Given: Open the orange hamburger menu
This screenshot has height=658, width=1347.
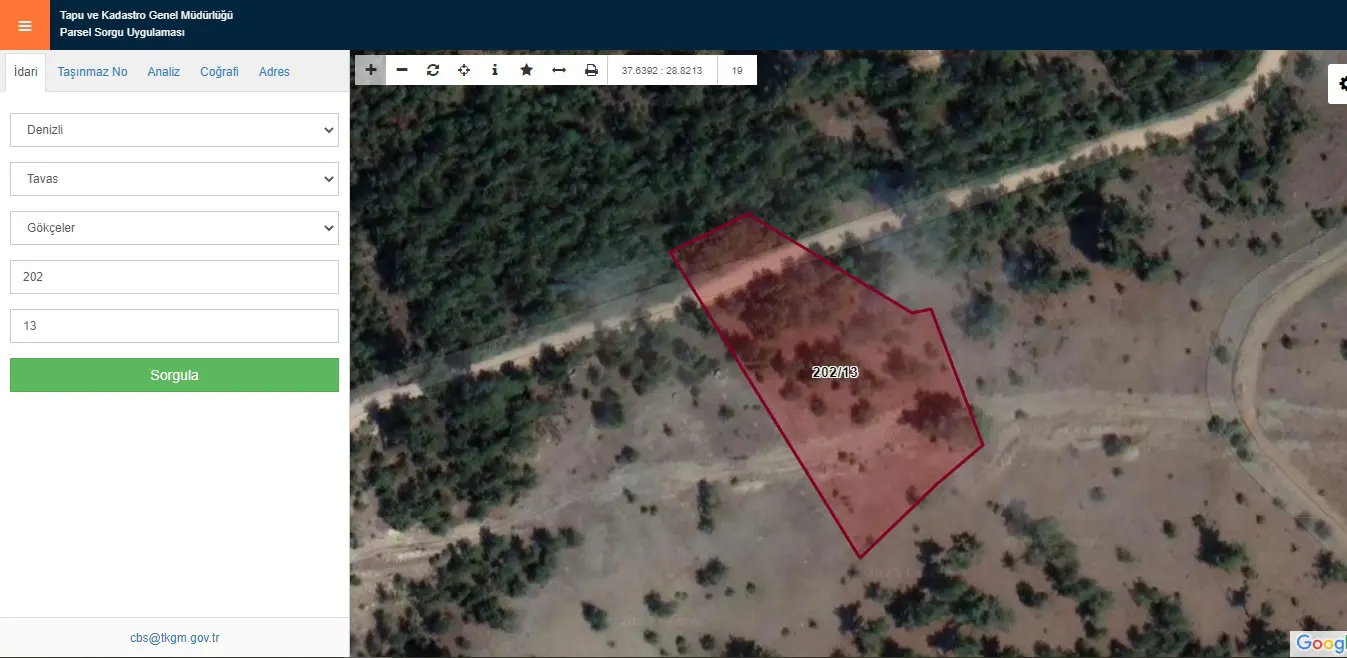Looking at the screenshot, I should coord(25,25).
